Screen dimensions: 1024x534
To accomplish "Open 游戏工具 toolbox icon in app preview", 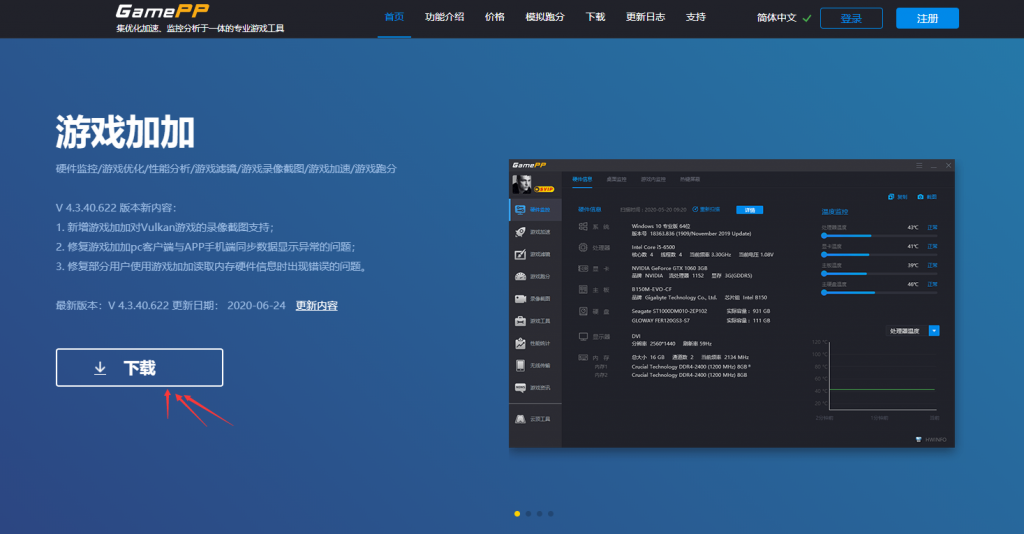I will click(520, 321).
